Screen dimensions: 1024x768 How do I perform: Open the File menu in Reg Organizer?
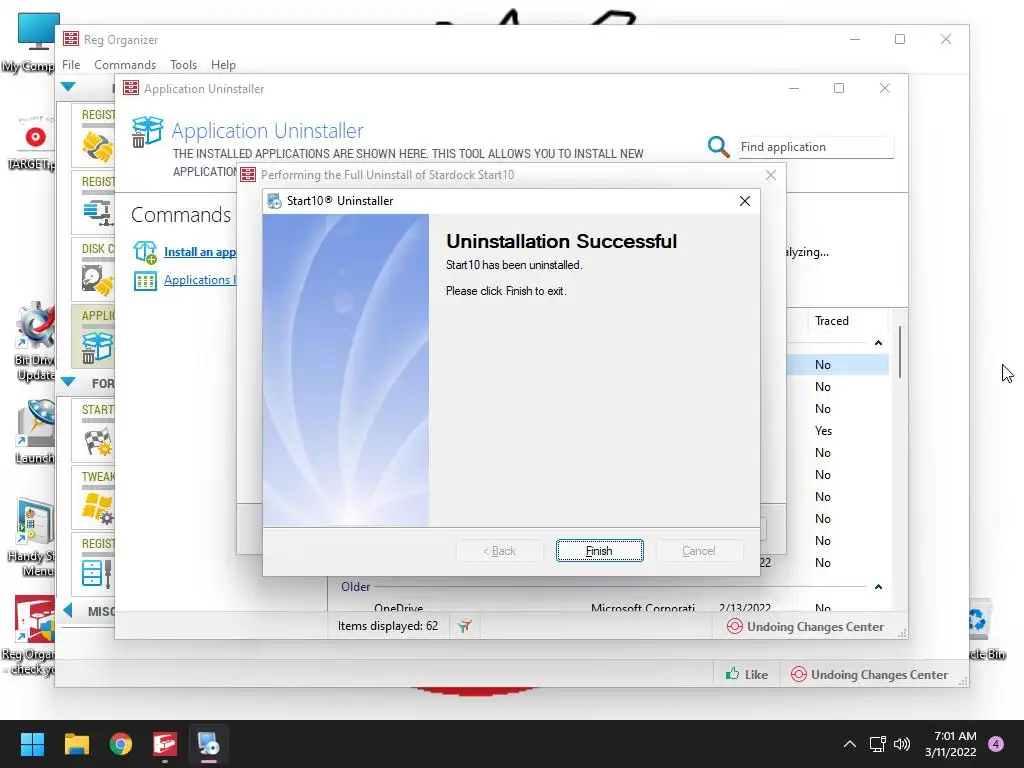(71, 65)
